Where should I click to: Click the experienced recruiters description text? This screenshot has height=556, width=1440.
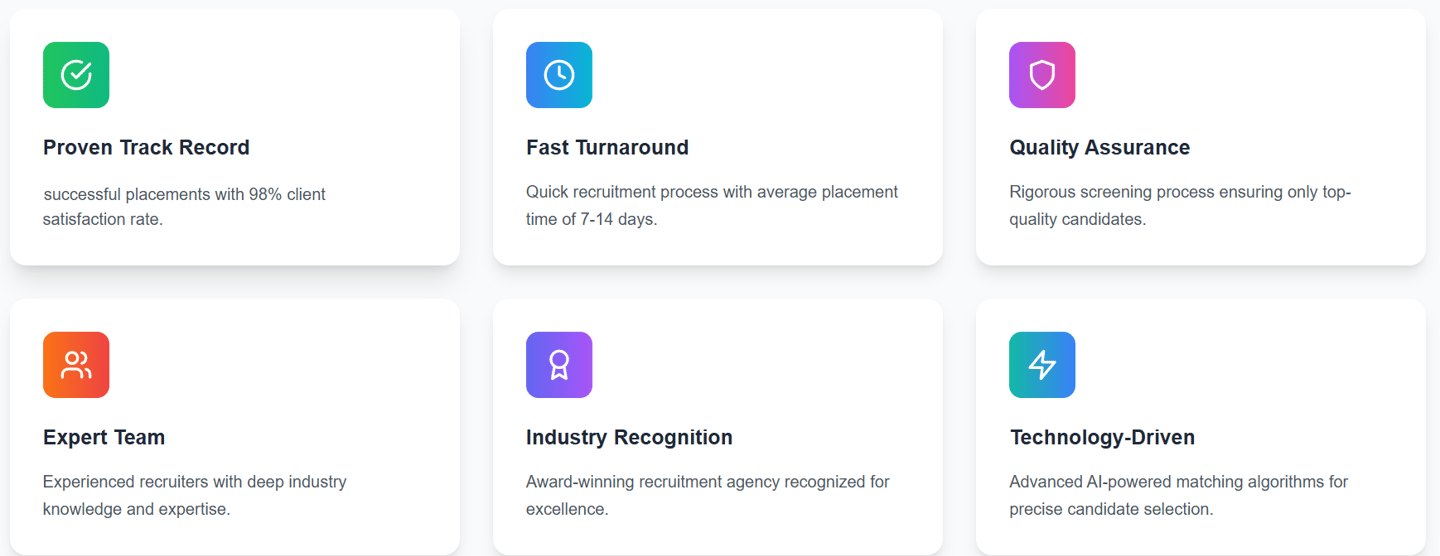tap(195, 496)
